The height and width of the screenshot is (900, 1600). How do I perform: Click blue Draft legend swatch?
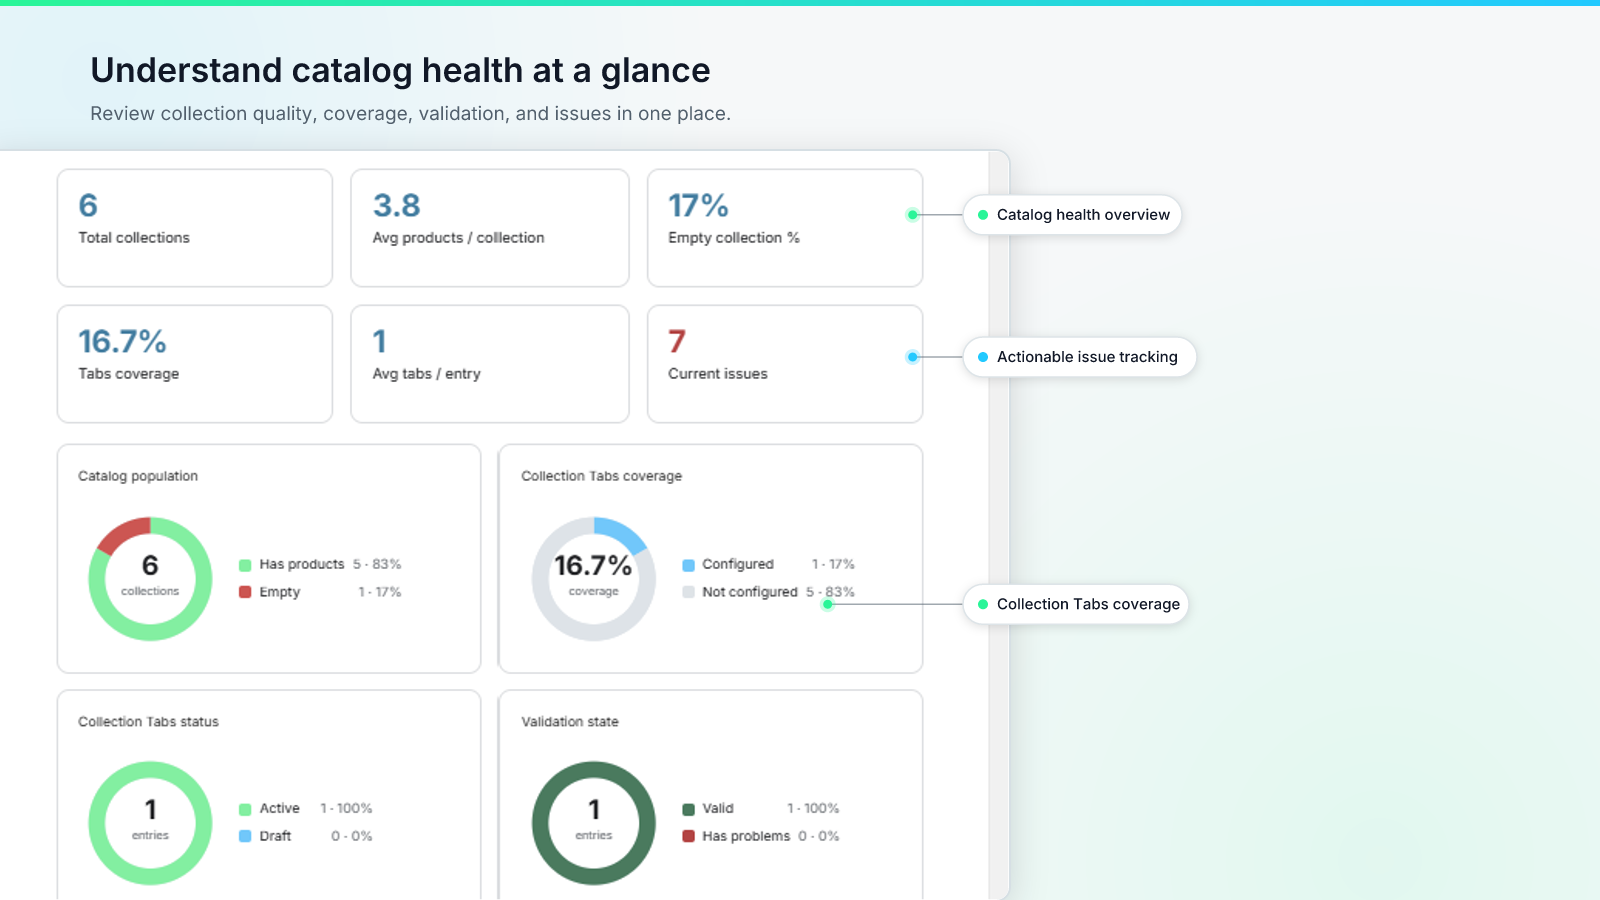[x=245, y=836]
